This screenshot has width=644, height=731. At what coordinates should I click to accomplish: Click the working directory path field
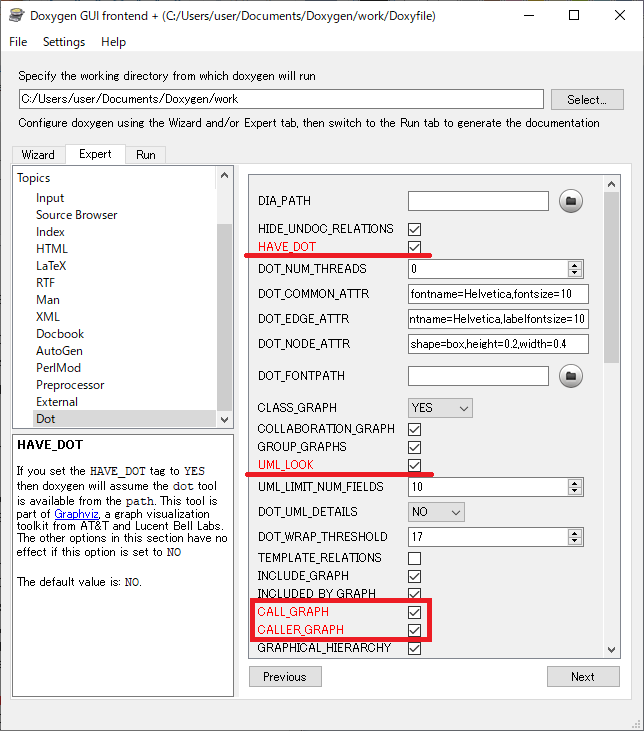pyautogui.click(x=280, y=99)
